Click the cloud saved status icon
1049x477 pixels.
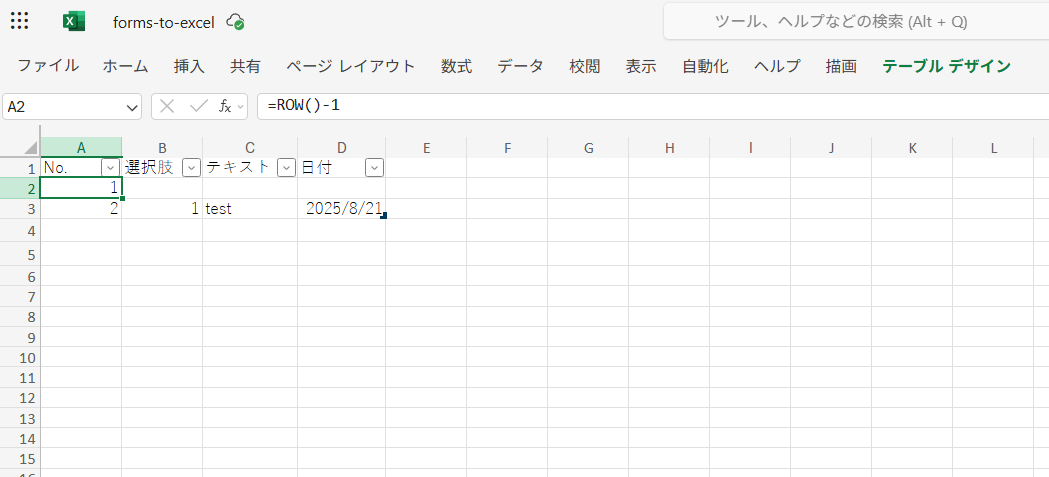[x=235, y=22]
